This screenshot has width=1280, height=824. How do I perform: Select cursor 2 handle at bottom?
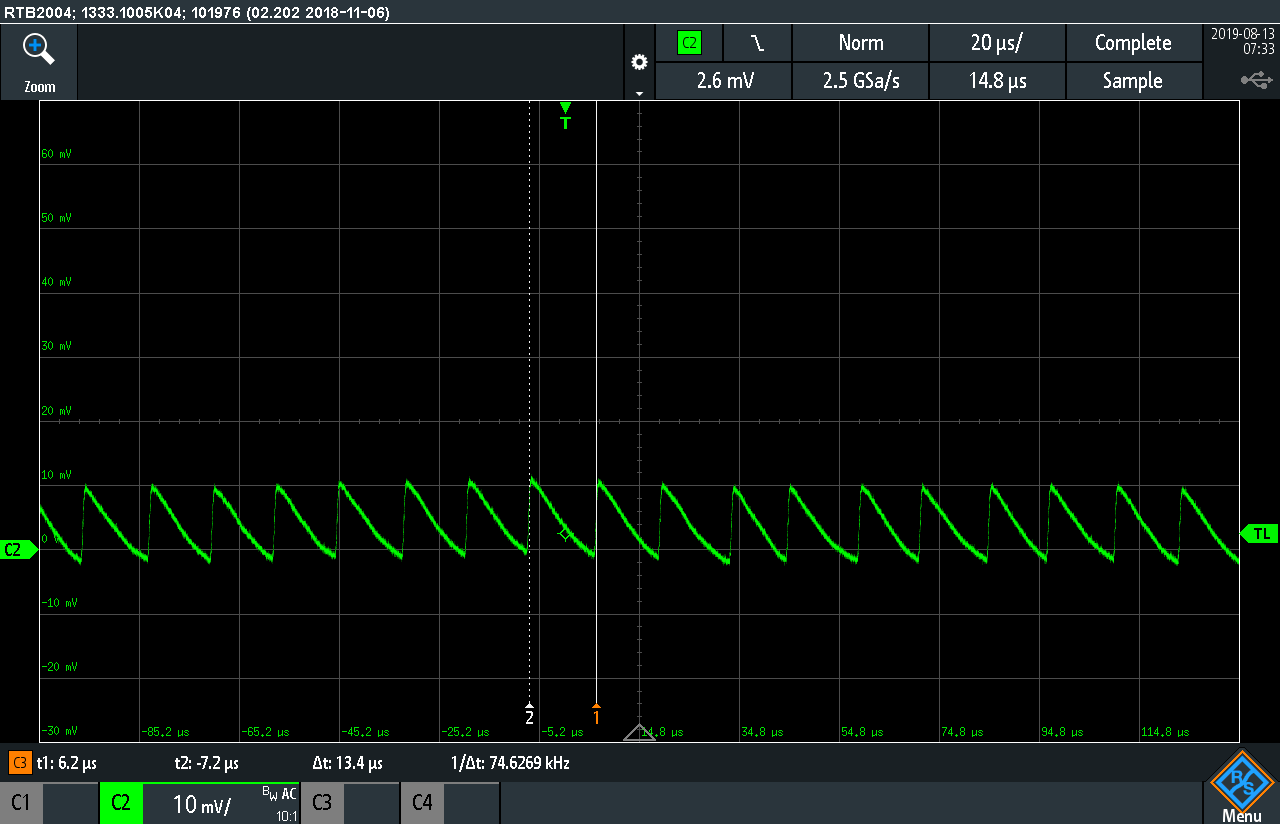530,714
